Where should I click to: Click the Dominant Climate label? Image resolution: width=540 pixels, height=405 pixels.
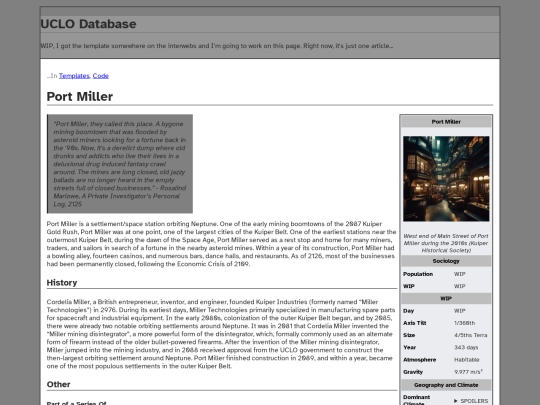pos(416,401)
